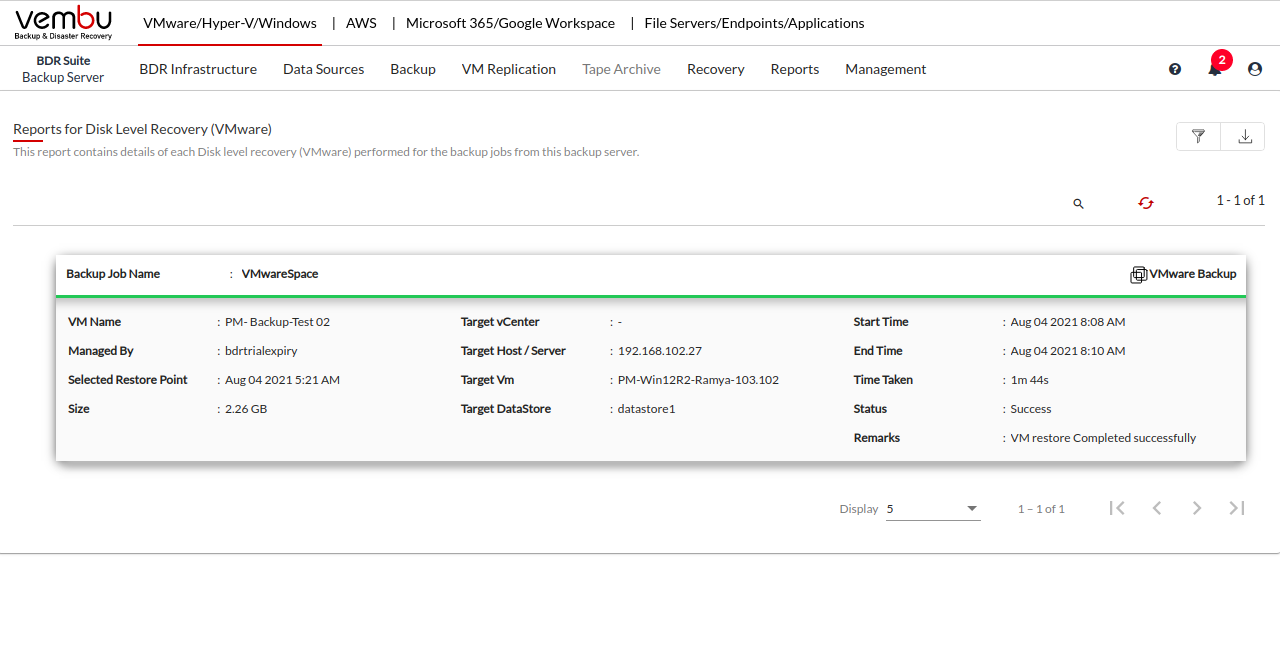Click target host 192.168.102.27
1280x670 pixels.
660,351
